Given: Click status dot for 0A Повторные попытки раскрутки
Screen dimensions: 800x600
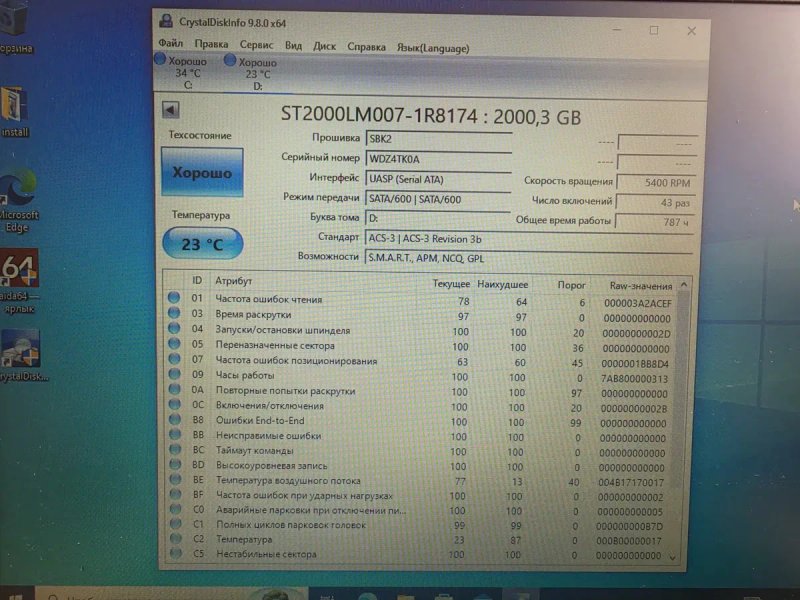Looking at the screenshot, I should pos(174,389).
